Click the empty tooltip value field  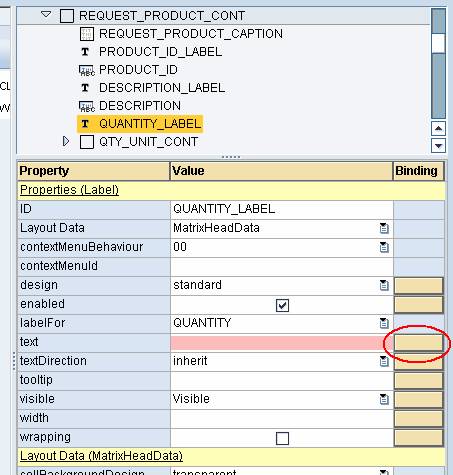click(x=282, y=381)
